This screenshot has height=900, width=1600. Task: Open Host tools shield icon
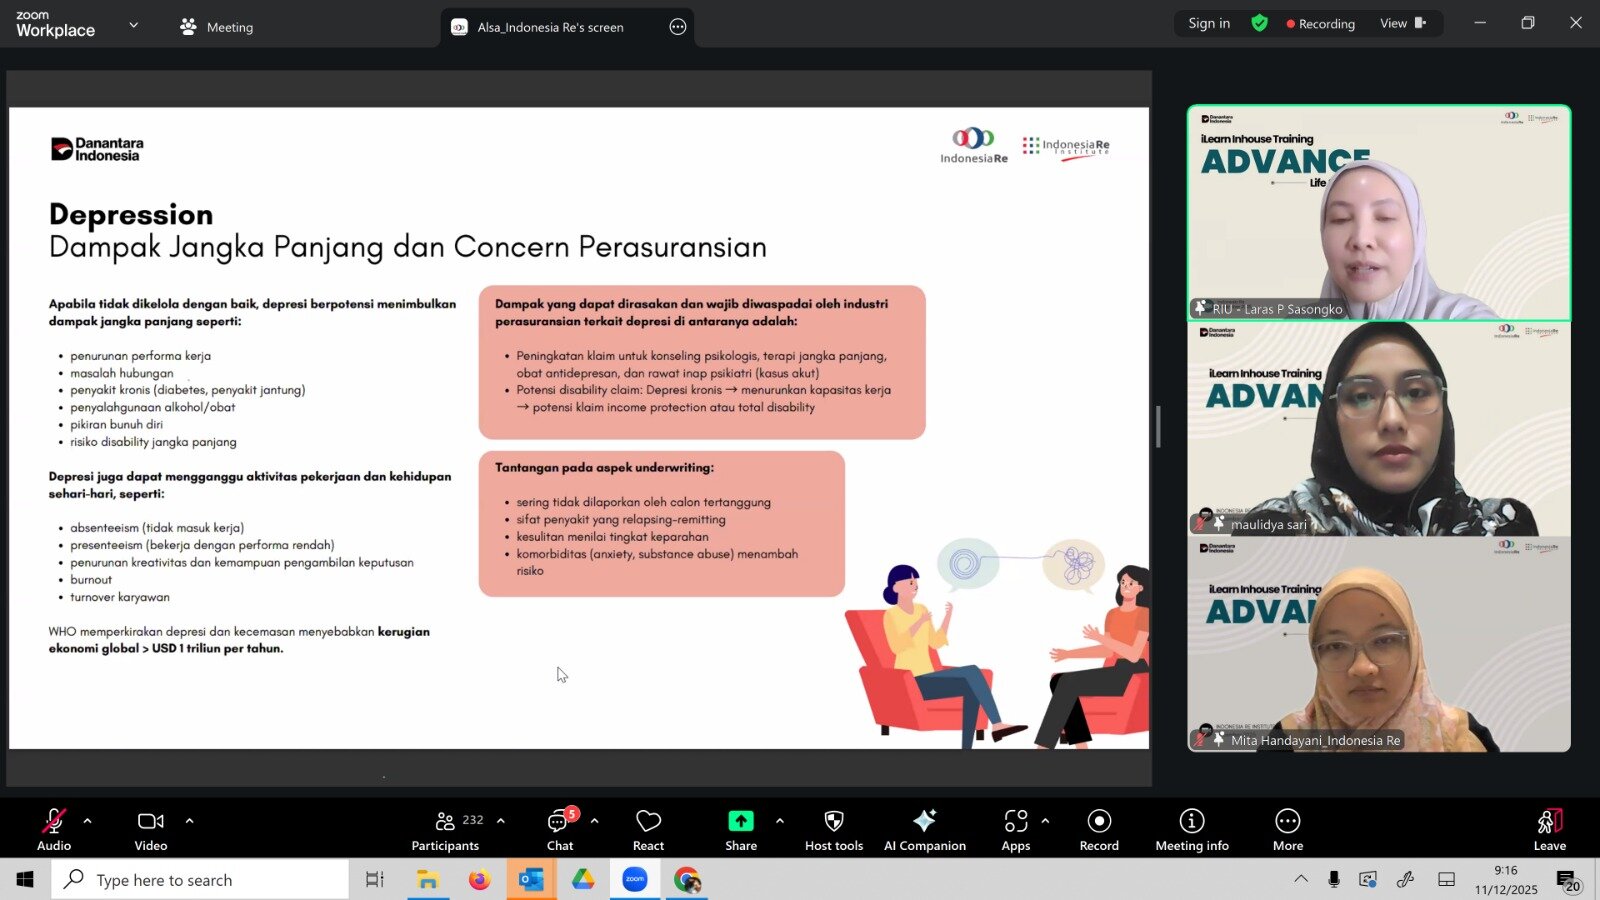pos(833,830)
